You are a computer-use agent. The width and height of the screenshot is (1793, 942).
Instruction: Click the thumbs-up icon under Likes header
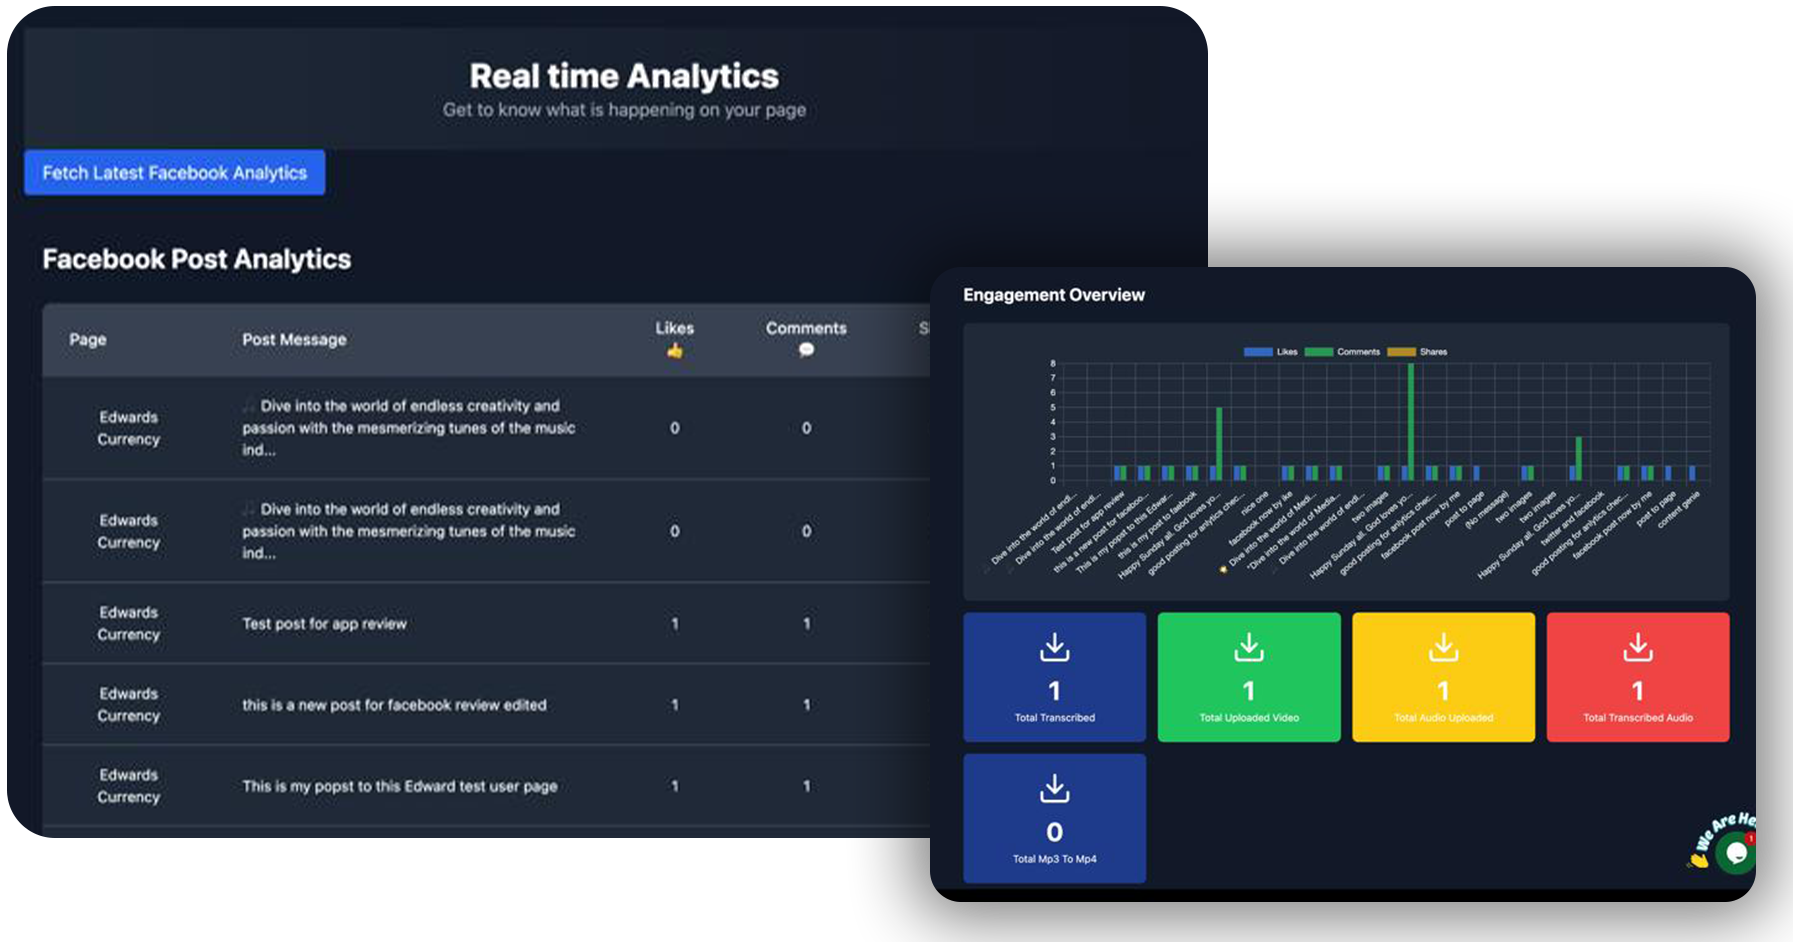click(675, 351)
